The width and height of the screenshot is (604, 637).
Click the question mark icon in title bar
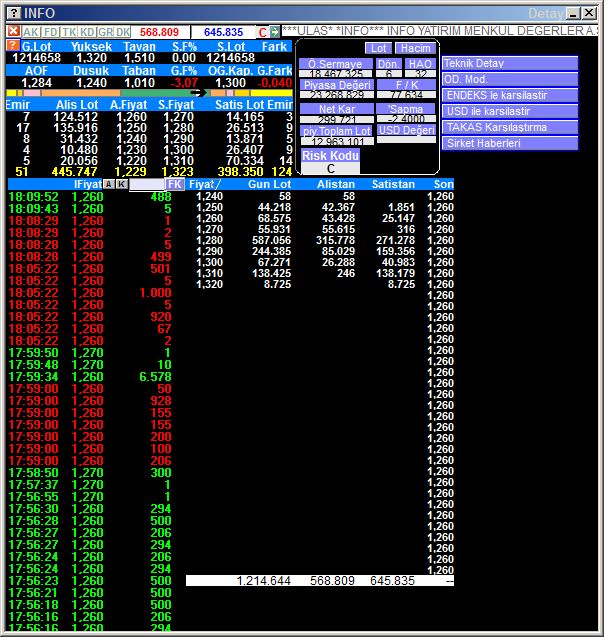14,13
